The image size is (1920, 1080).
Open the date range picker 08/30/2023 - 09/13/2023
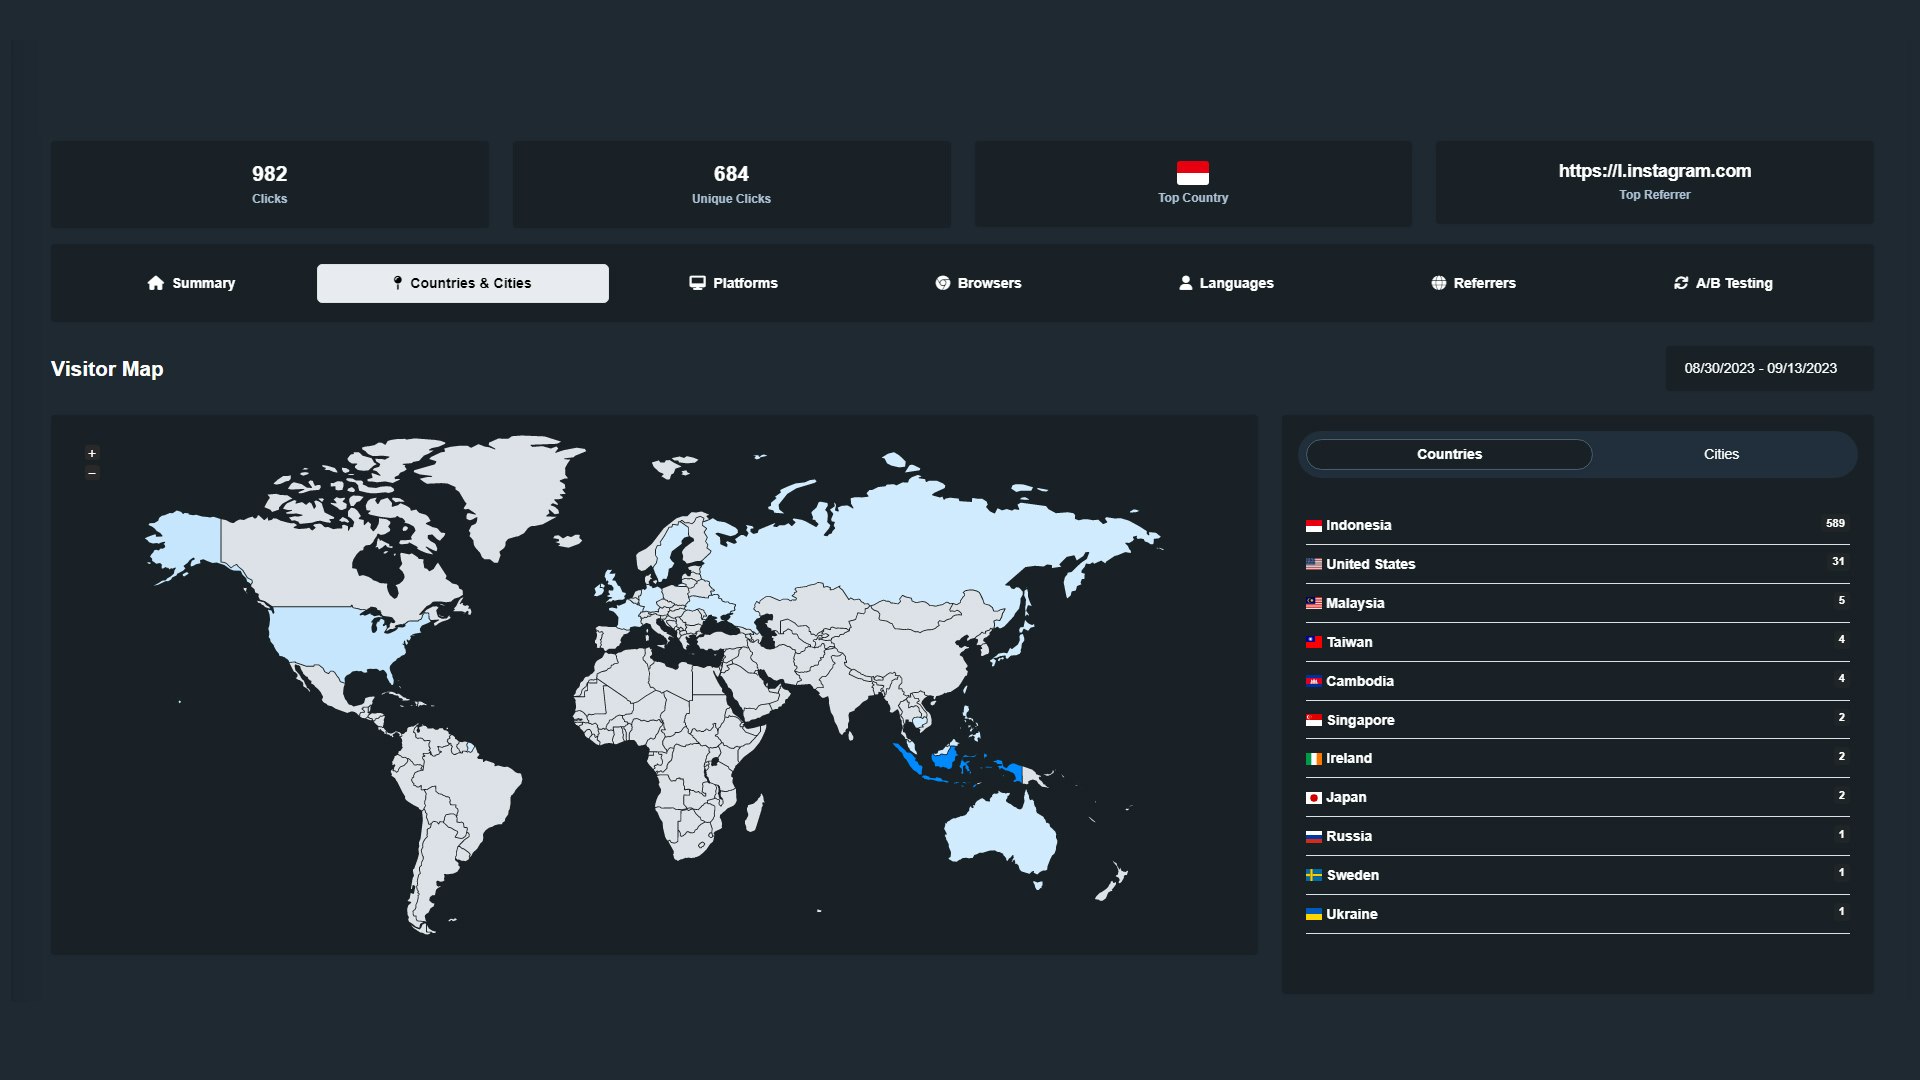click(1769, 368)
